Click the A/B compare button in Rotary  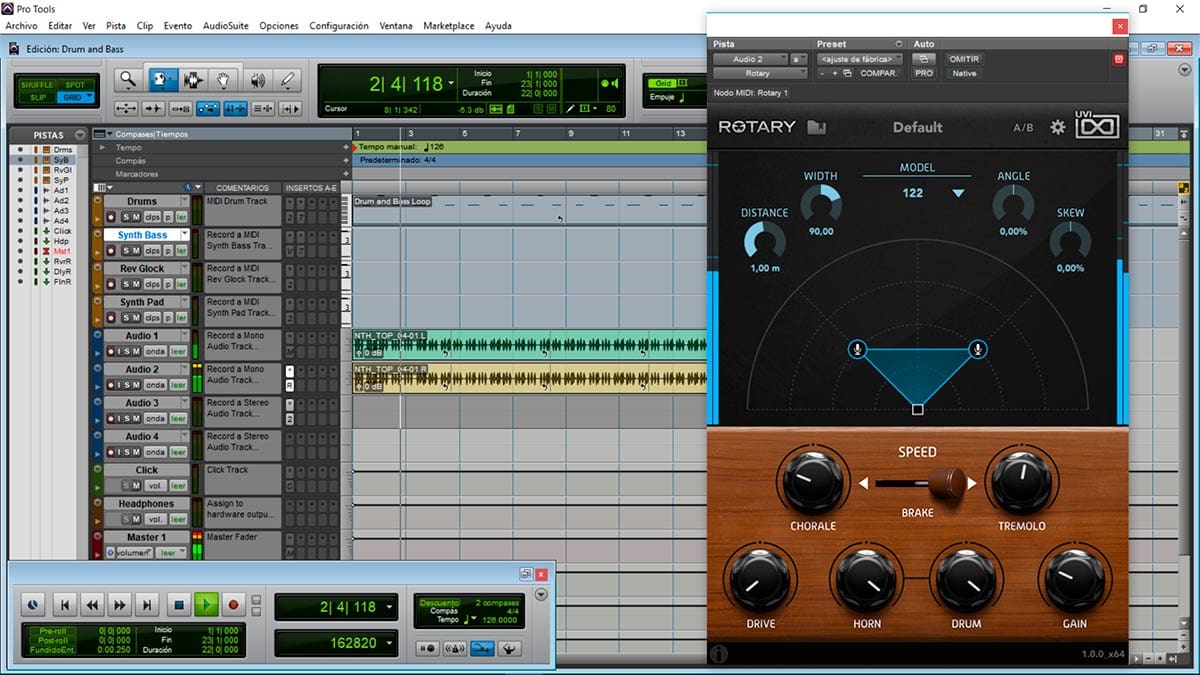pos(1023,127)
